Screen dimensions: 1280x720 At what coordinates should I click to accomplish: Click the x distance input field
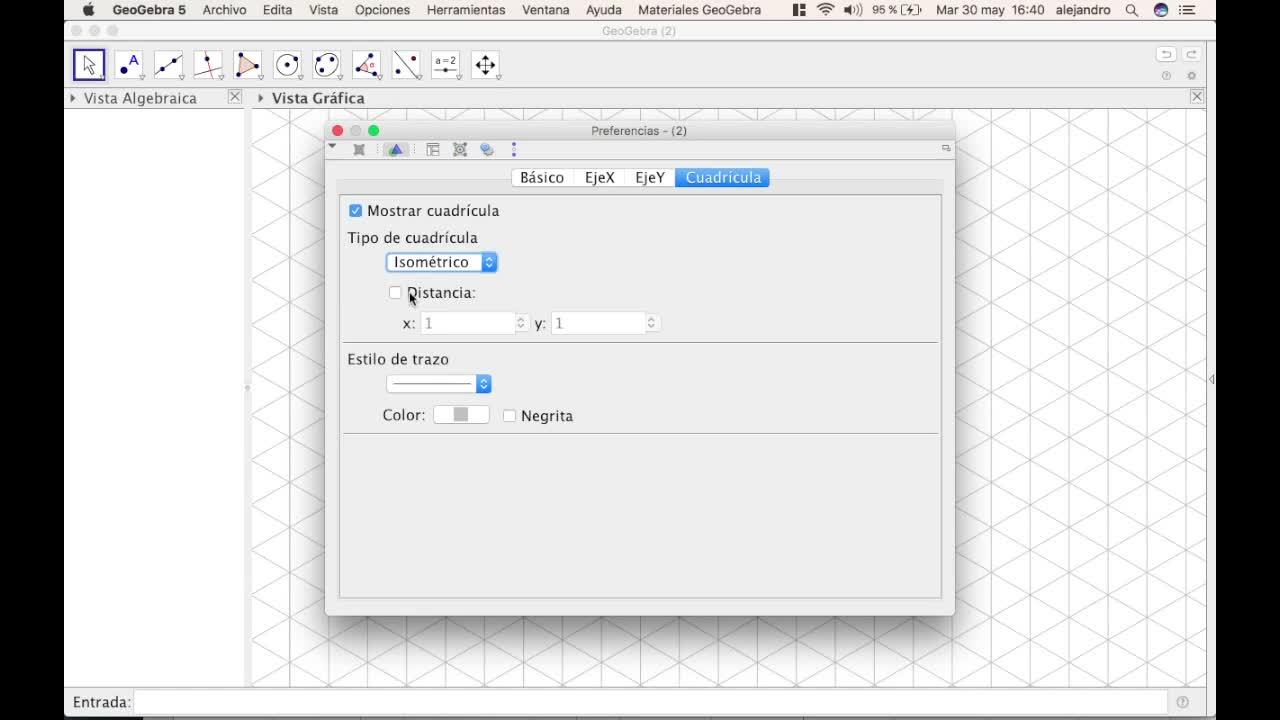click(x=467, y=323)
